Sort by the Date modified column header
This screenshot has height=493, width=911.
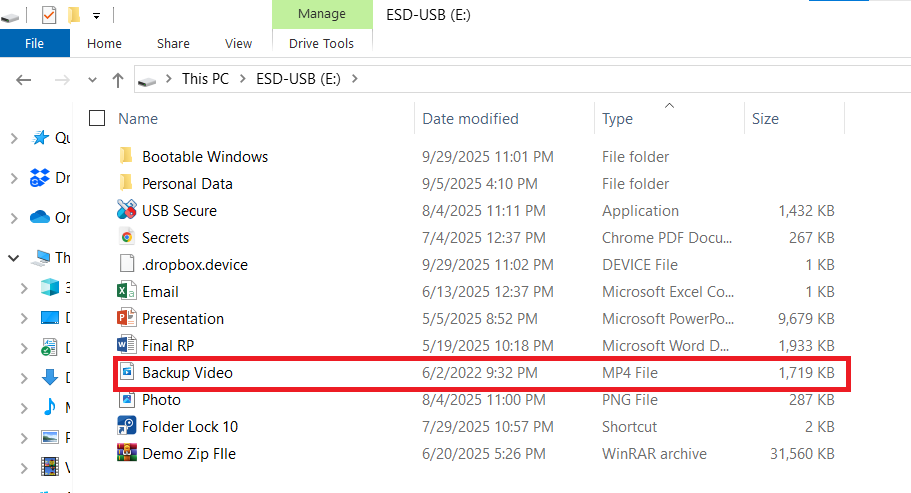point(470,119)
